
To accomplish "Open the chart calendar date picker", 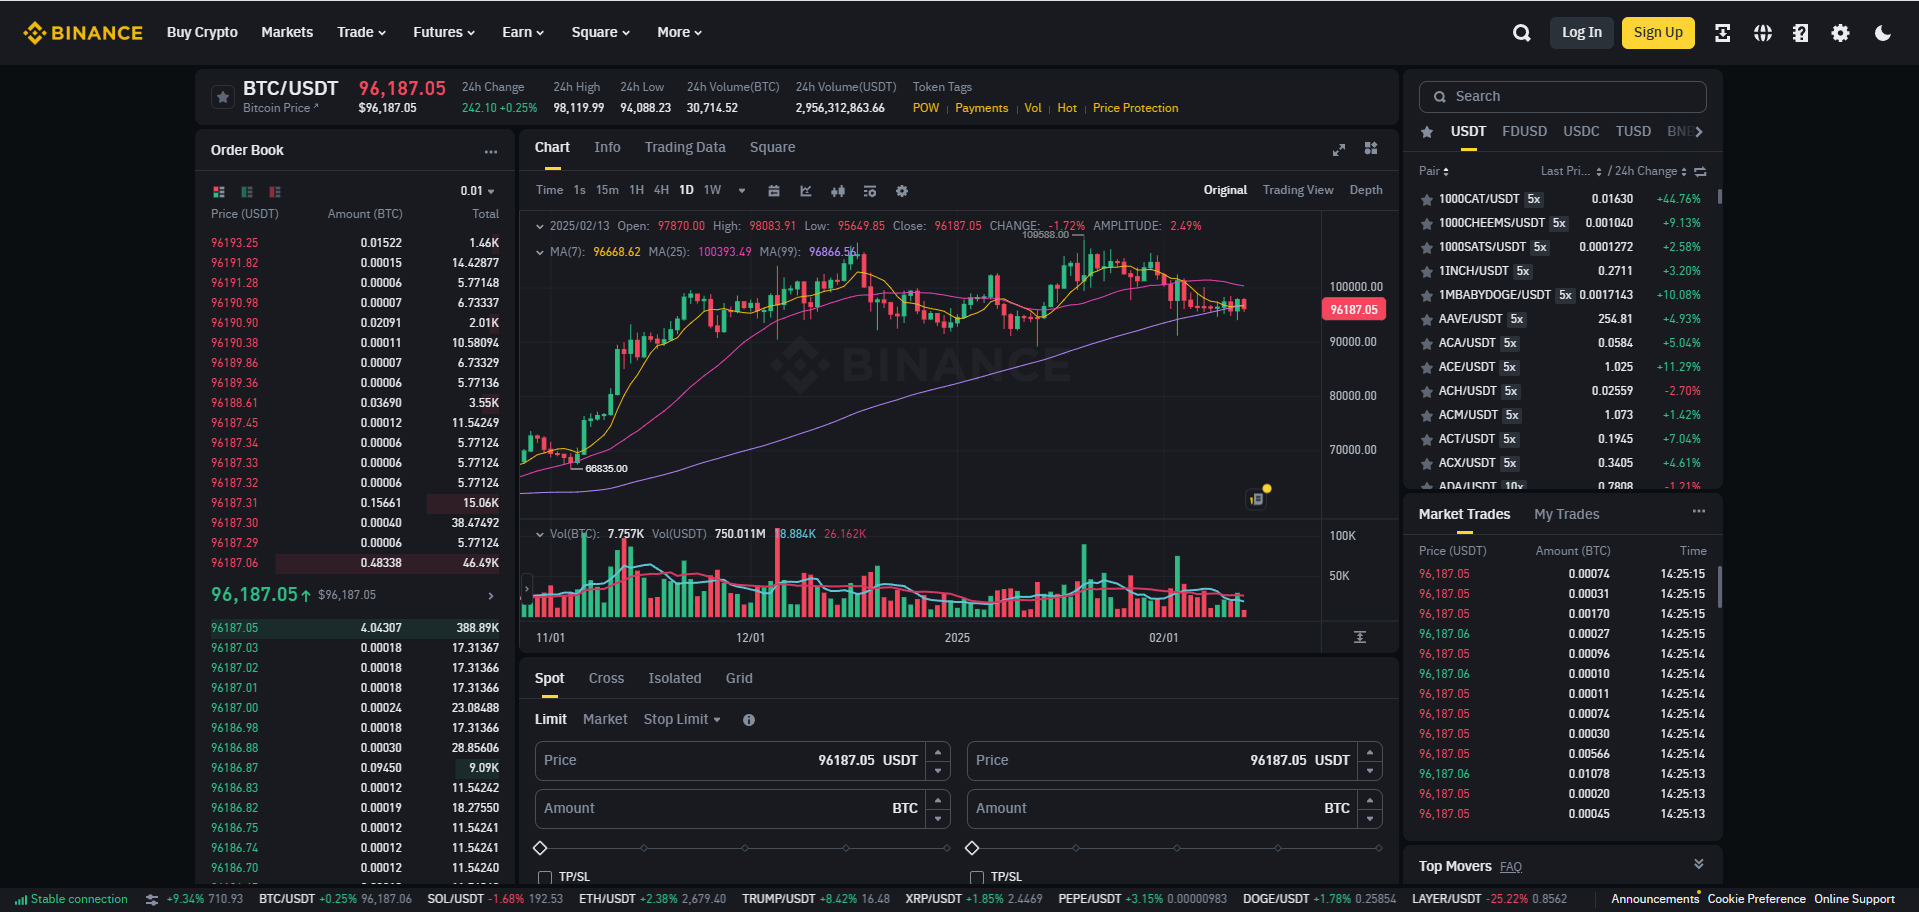I will pyautogui.click(x=774, y=191).
